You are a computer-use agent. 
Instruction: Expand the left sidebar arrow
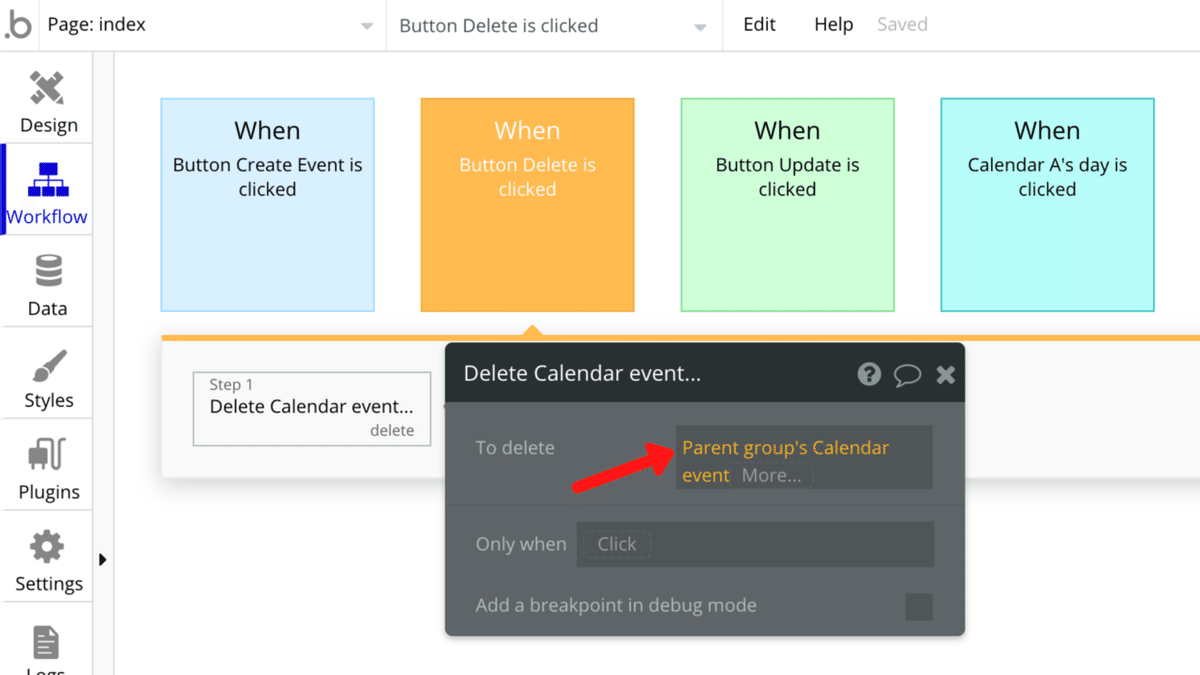point(102,560)
